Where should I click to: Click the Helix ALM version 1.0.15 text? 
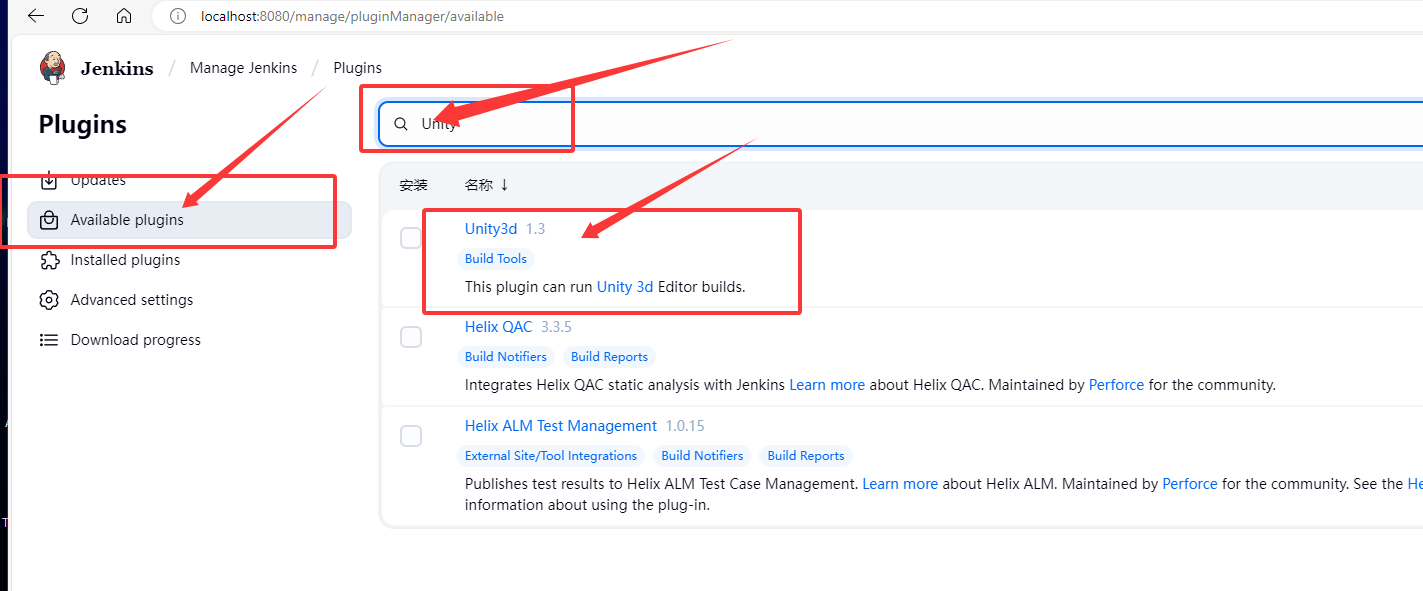tap(685, 426)
